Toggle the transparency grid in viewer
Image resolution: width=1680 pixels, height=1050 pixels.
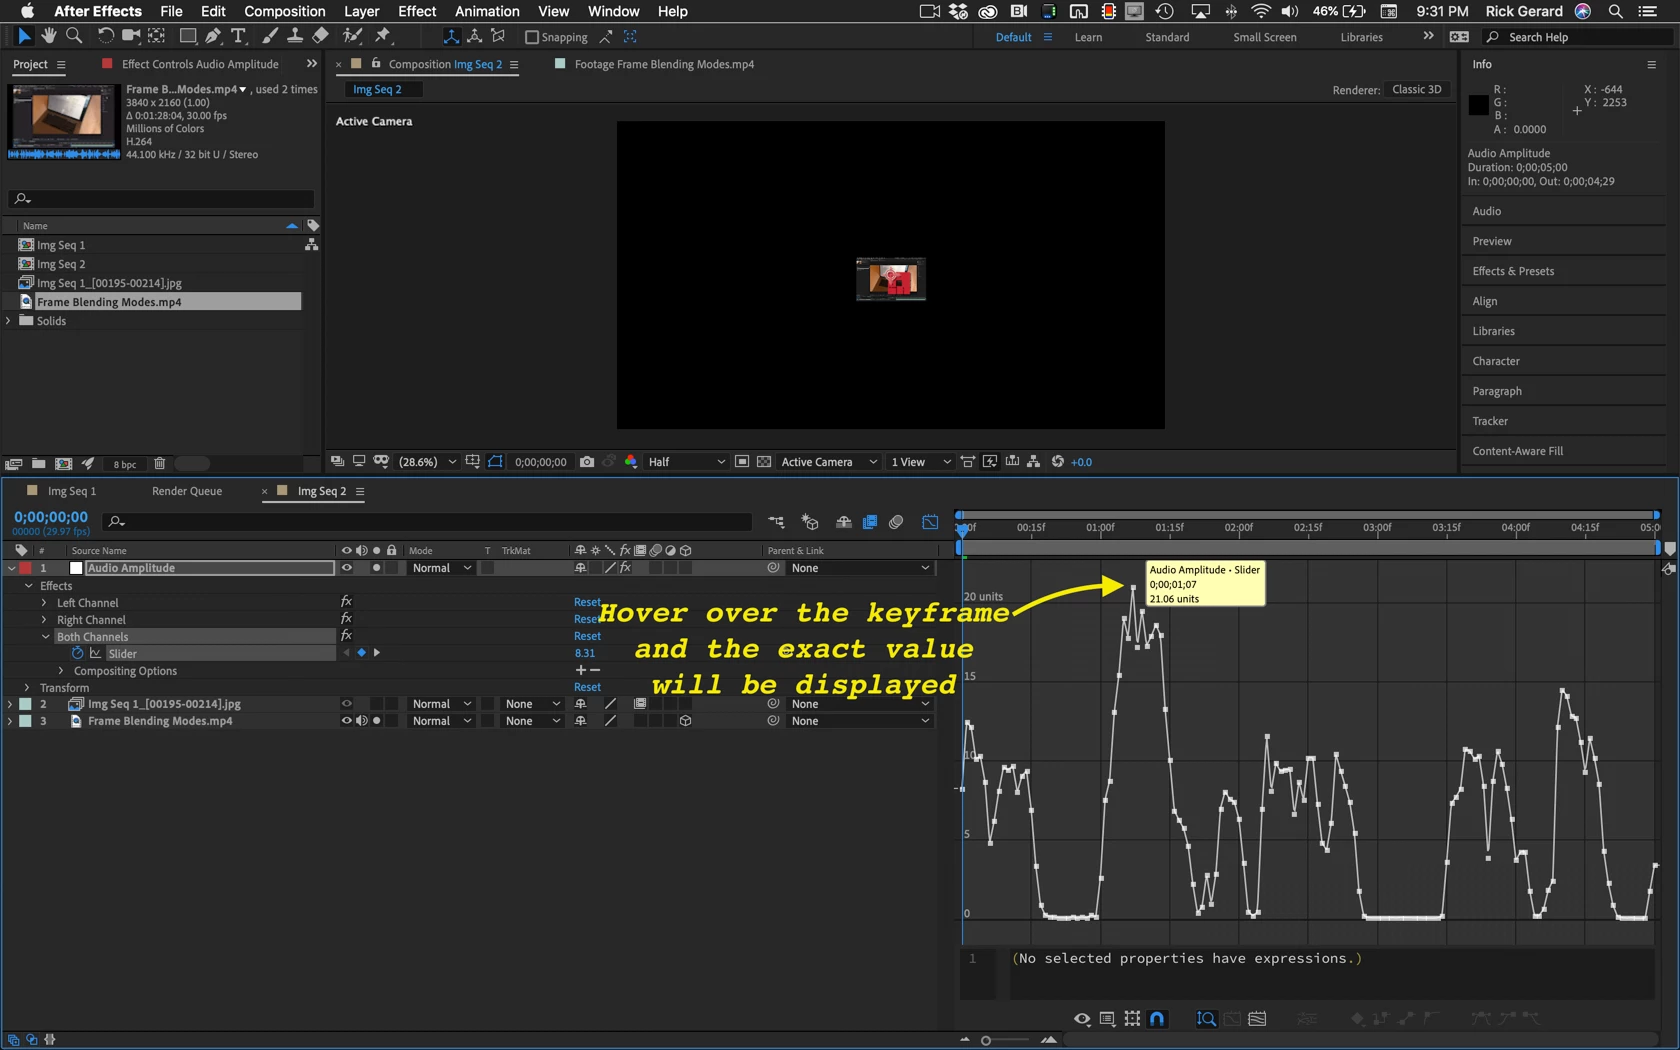click(764, 462)
